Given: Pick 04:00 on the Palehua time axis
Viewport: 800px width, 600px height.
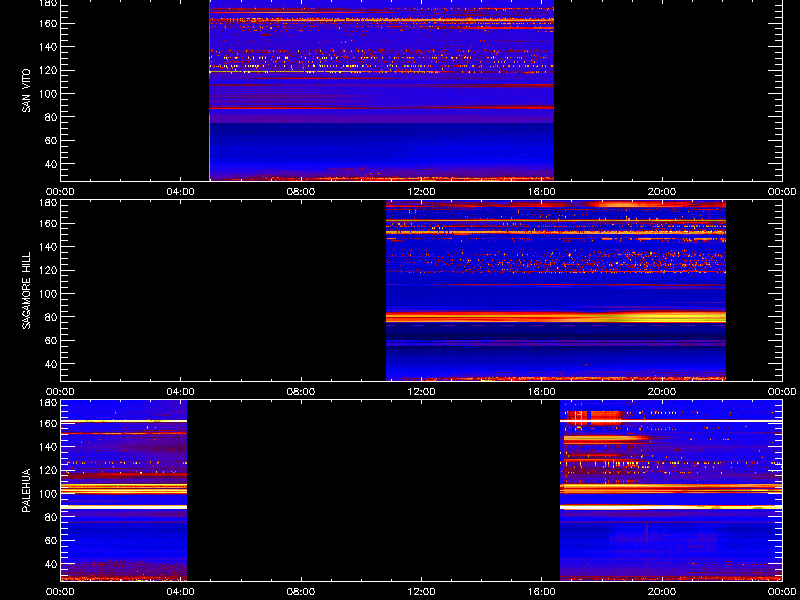Looking at the screenshot, I should [181, 592].
